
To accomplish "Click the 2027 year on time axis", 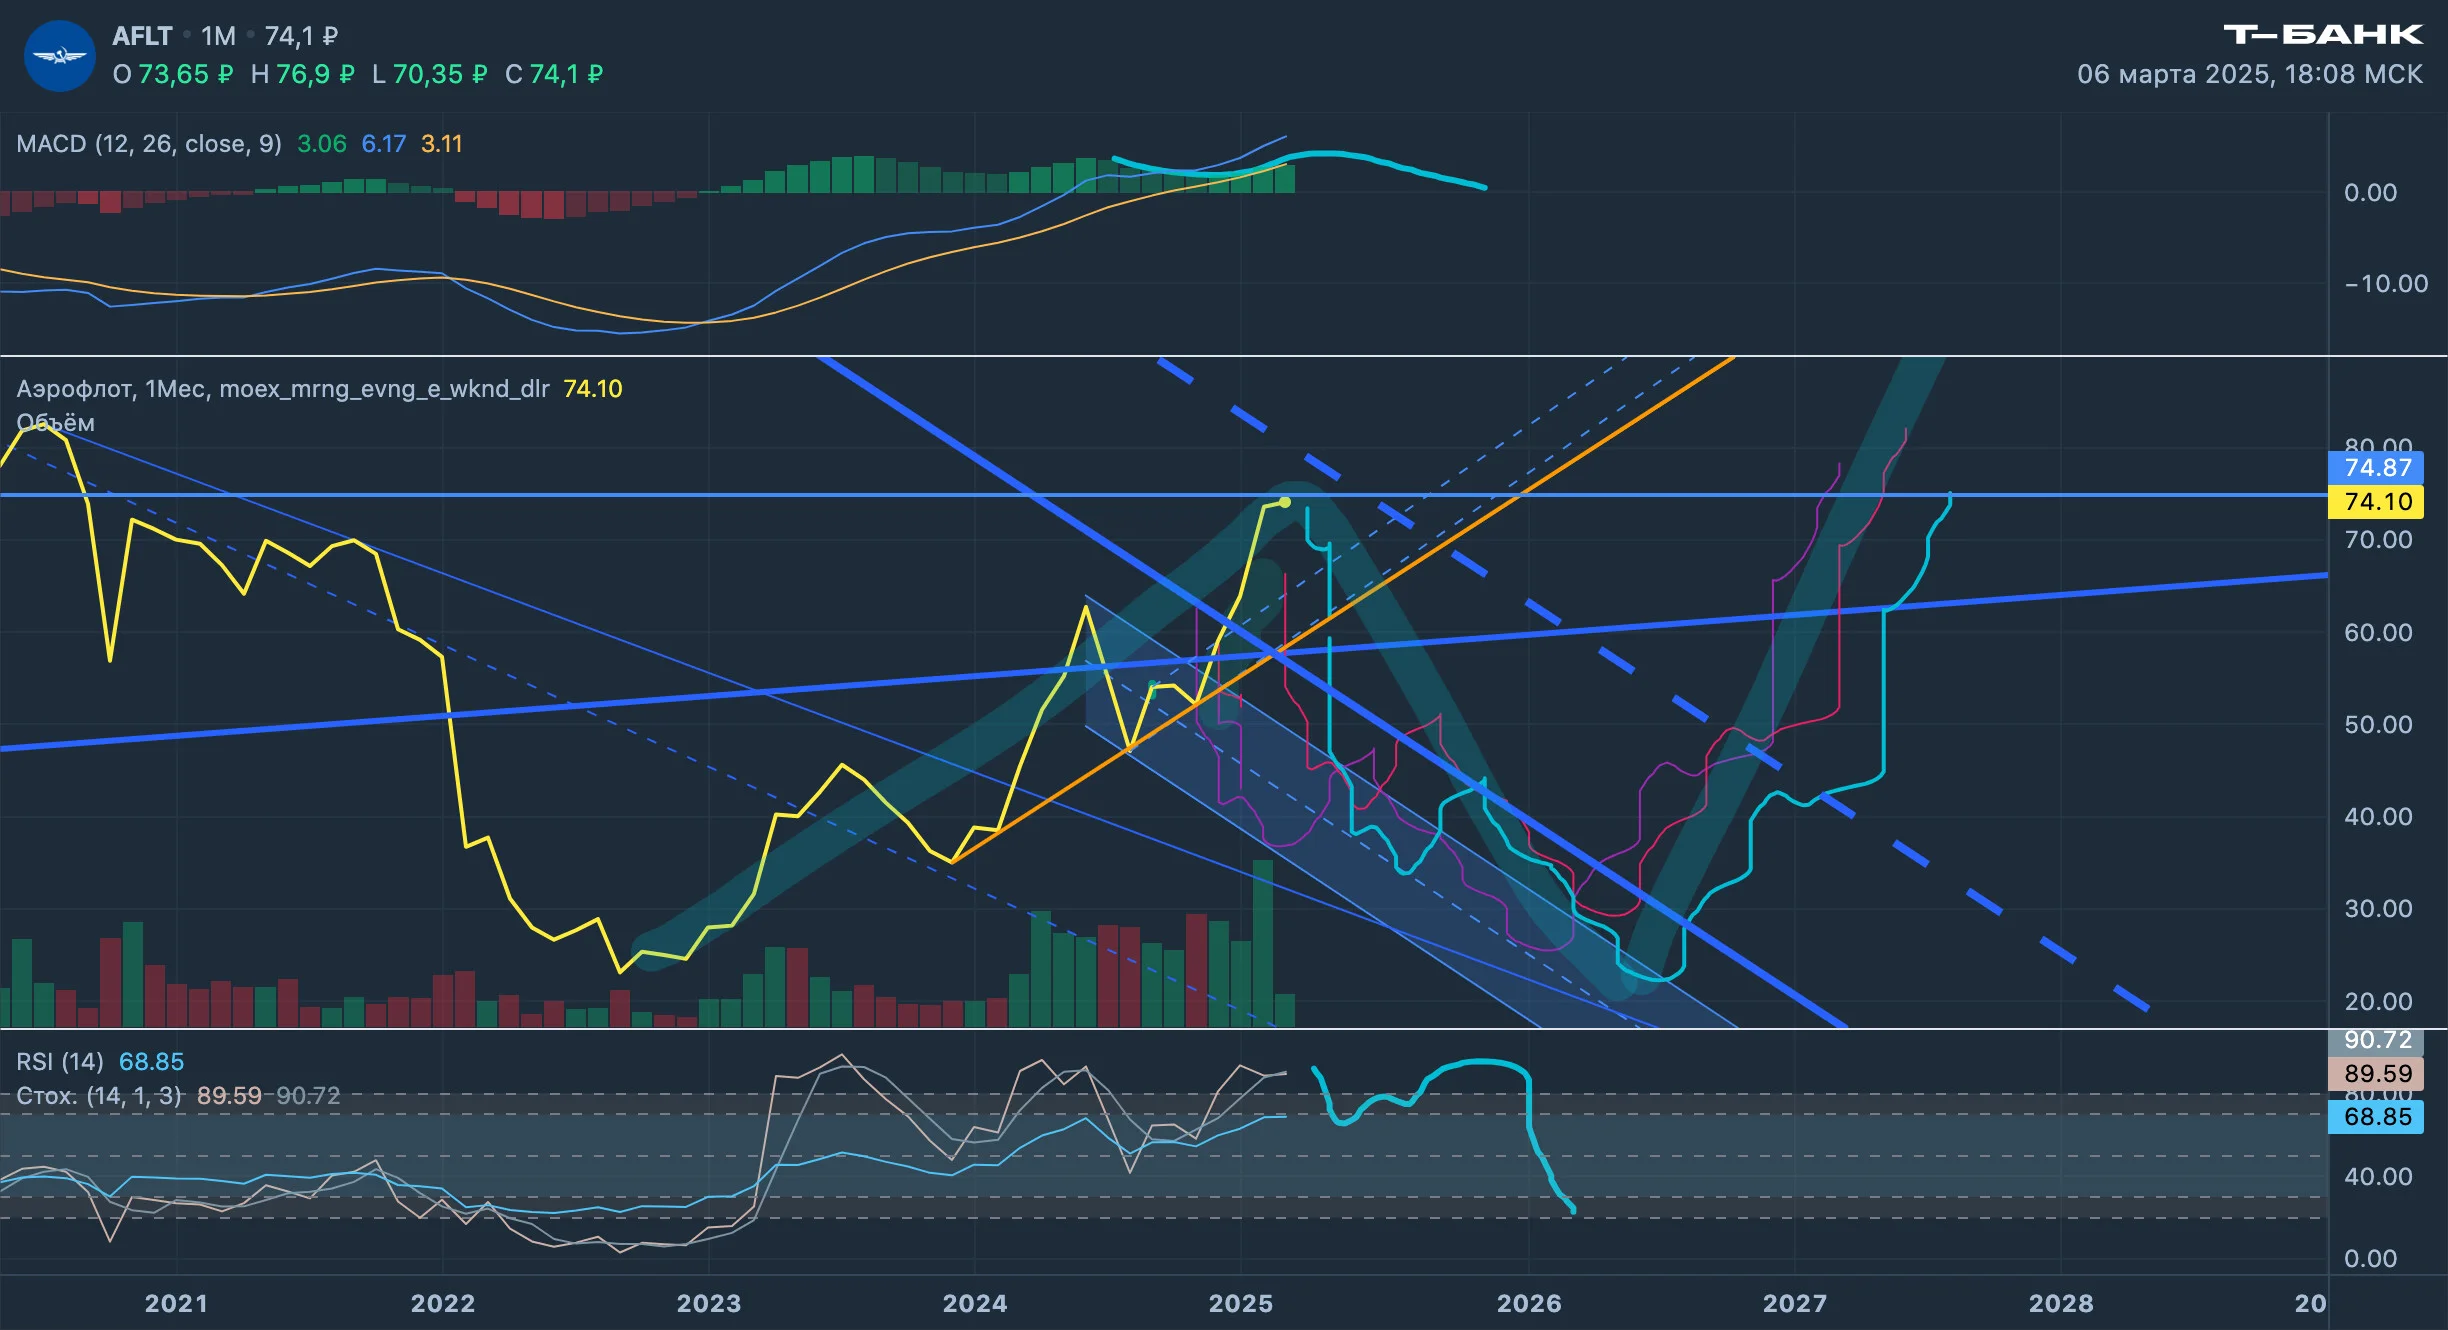I will (x=1795, y=1303).
